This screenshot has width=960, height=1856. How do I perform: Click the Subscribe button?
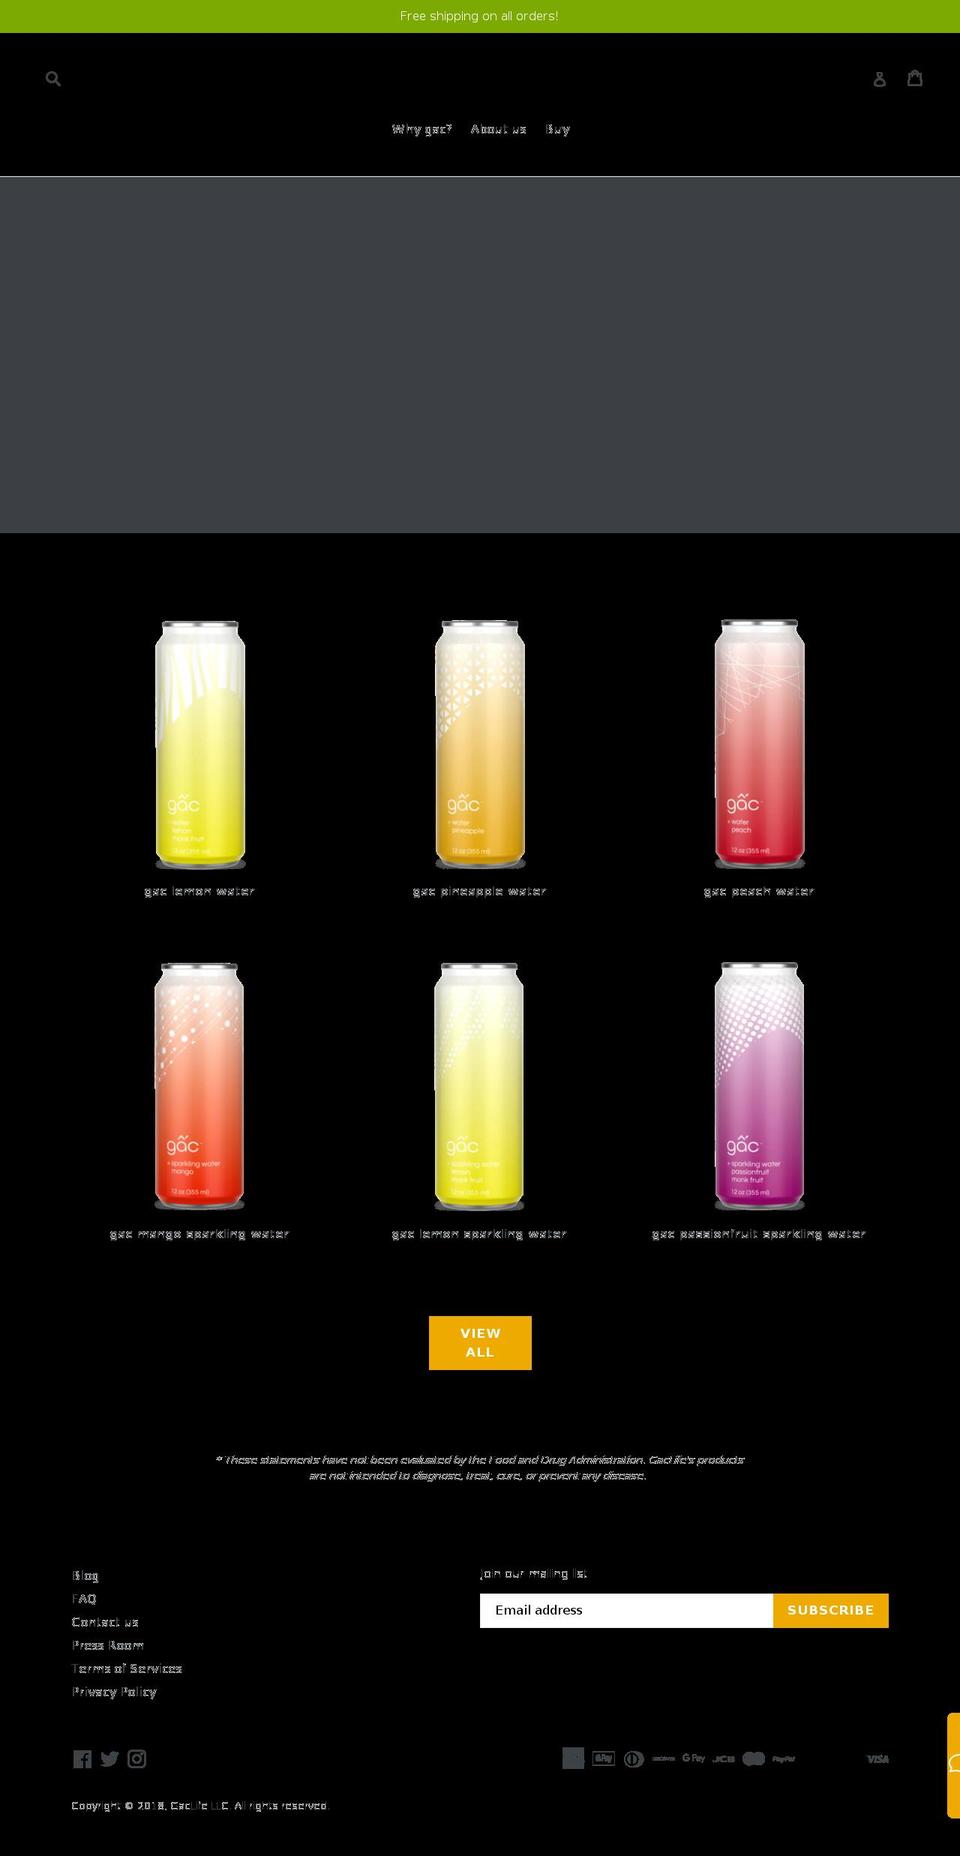pos(830,1610)
